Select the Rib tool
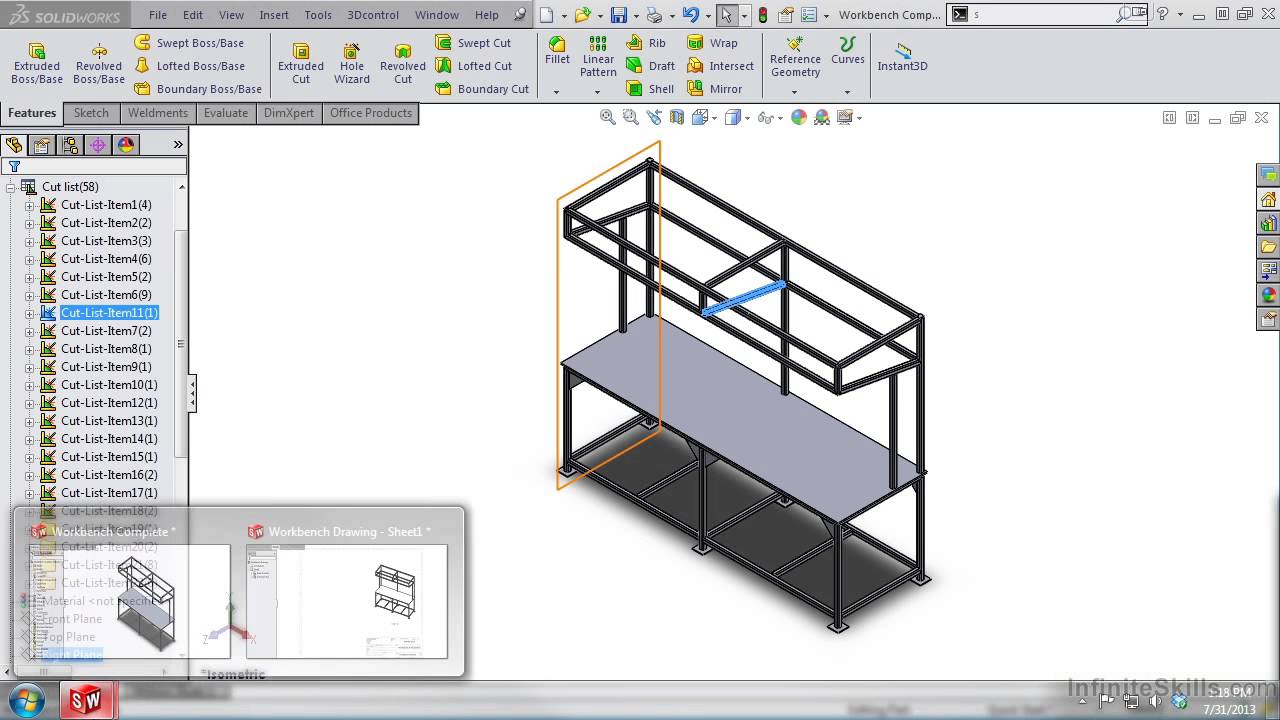 pyautogui.click(x=646, y=43)
